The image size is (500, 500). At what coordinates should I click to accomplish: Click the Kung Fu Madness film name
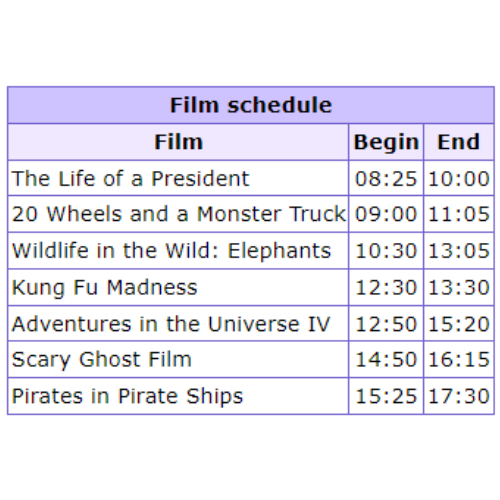coord(104,287)
